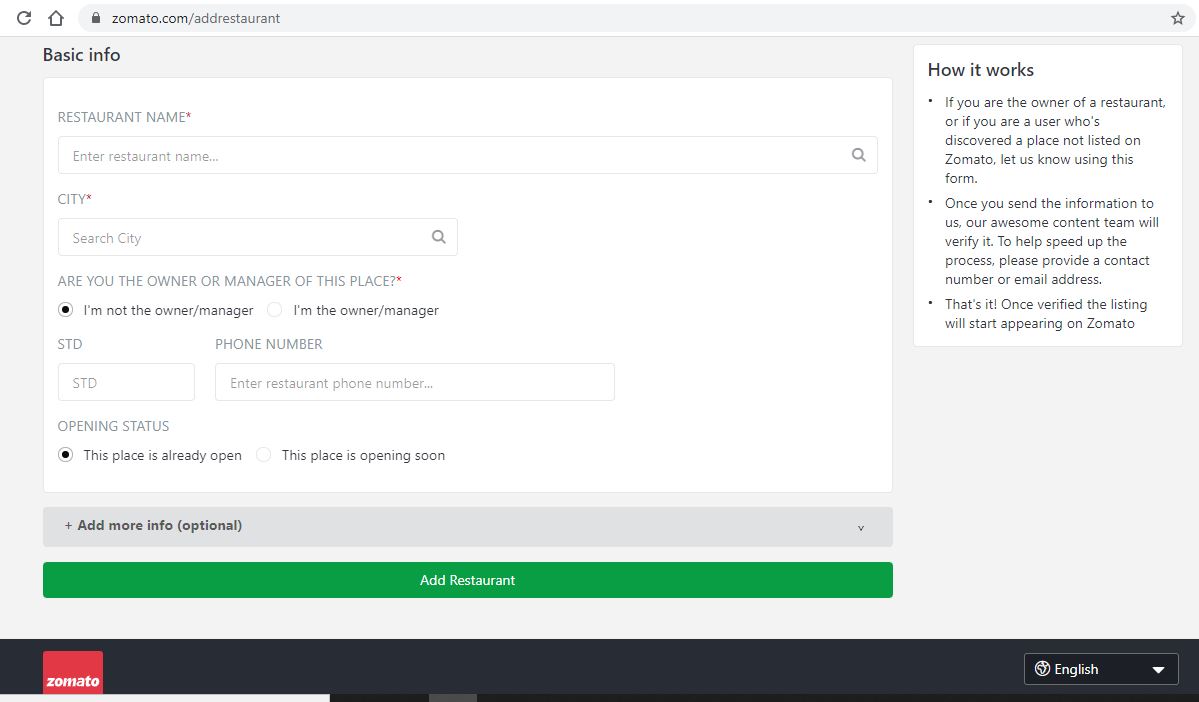Click the chevron on the optional info bar

click(860, 527)
